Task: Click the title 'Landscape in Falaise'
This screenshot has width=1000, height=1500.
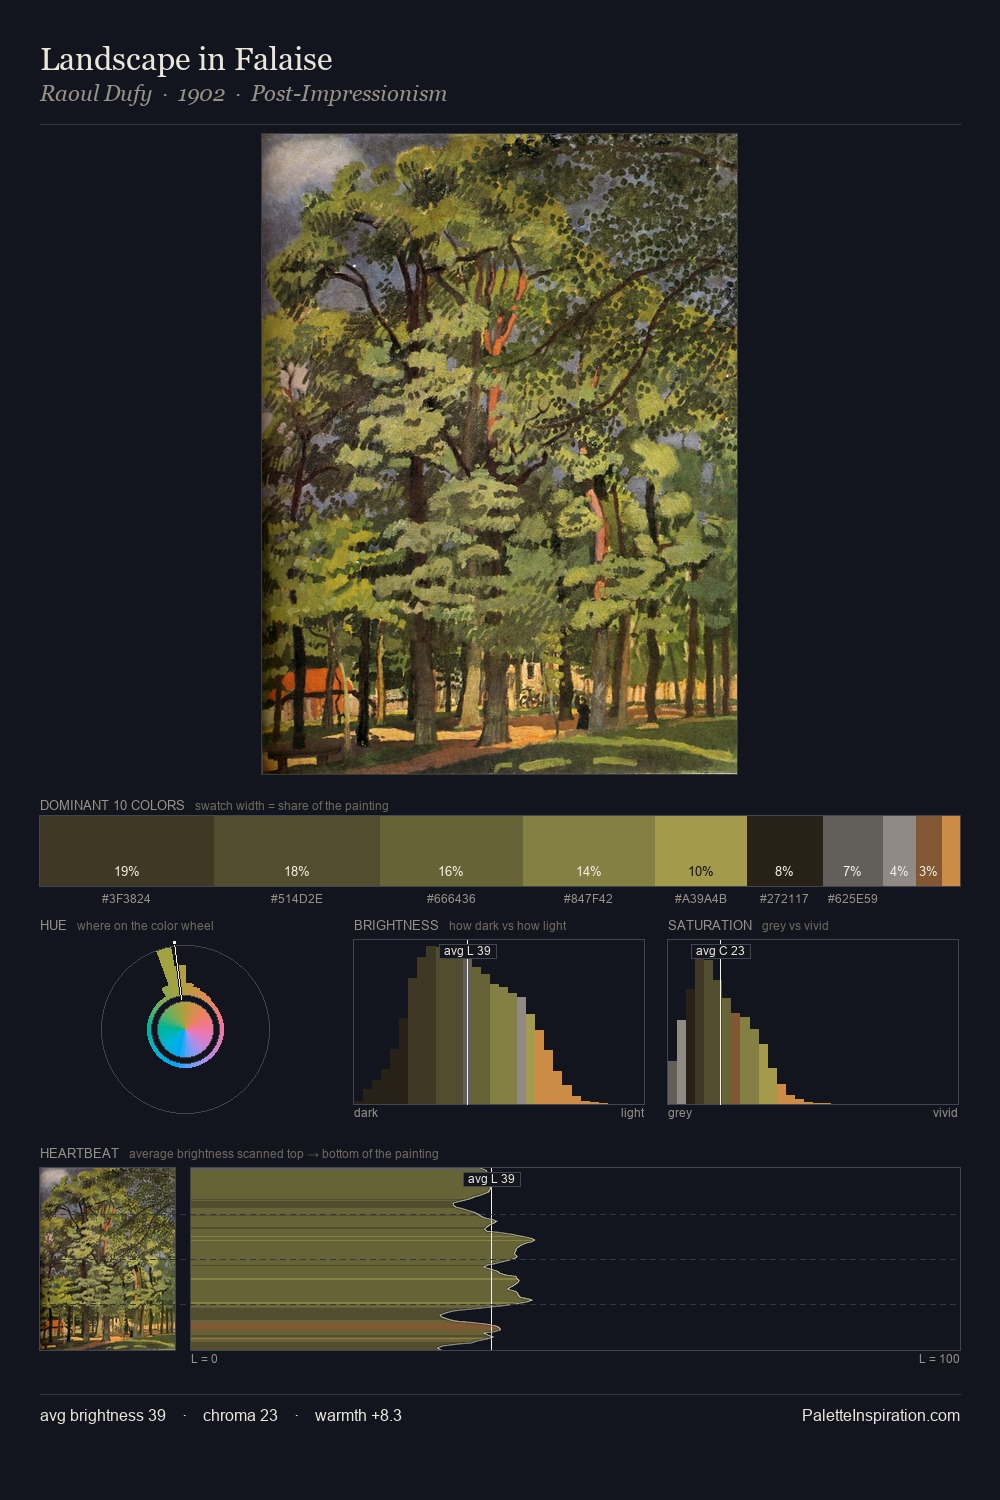Action: pyautogui.click(x=186, y=59)
